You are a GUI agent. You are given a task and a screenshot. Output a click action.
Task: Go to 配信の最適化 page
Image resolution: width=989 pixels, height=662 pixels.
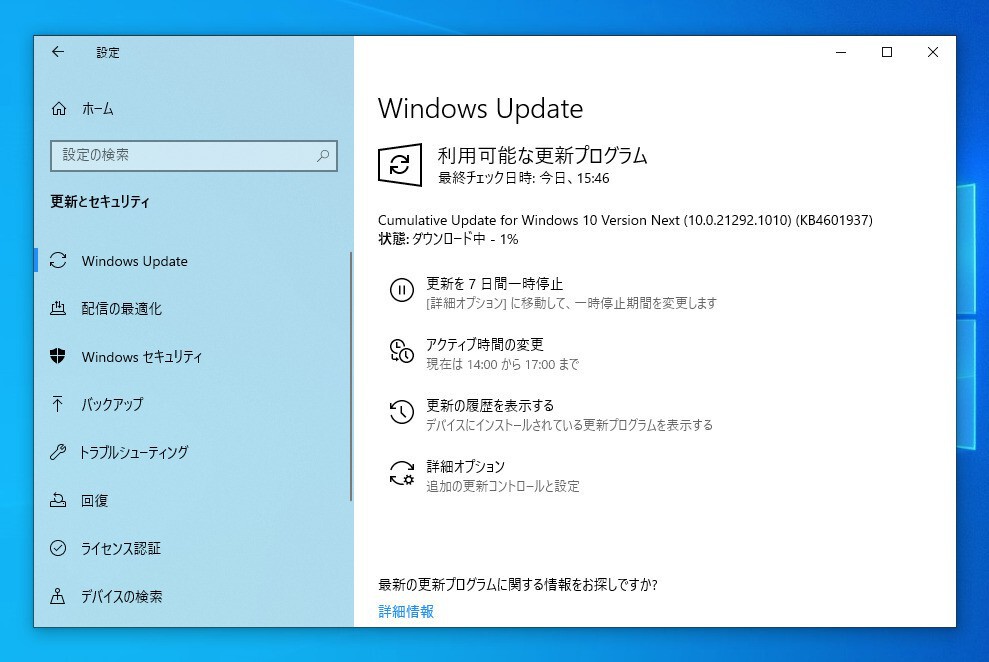pos(122,308)
